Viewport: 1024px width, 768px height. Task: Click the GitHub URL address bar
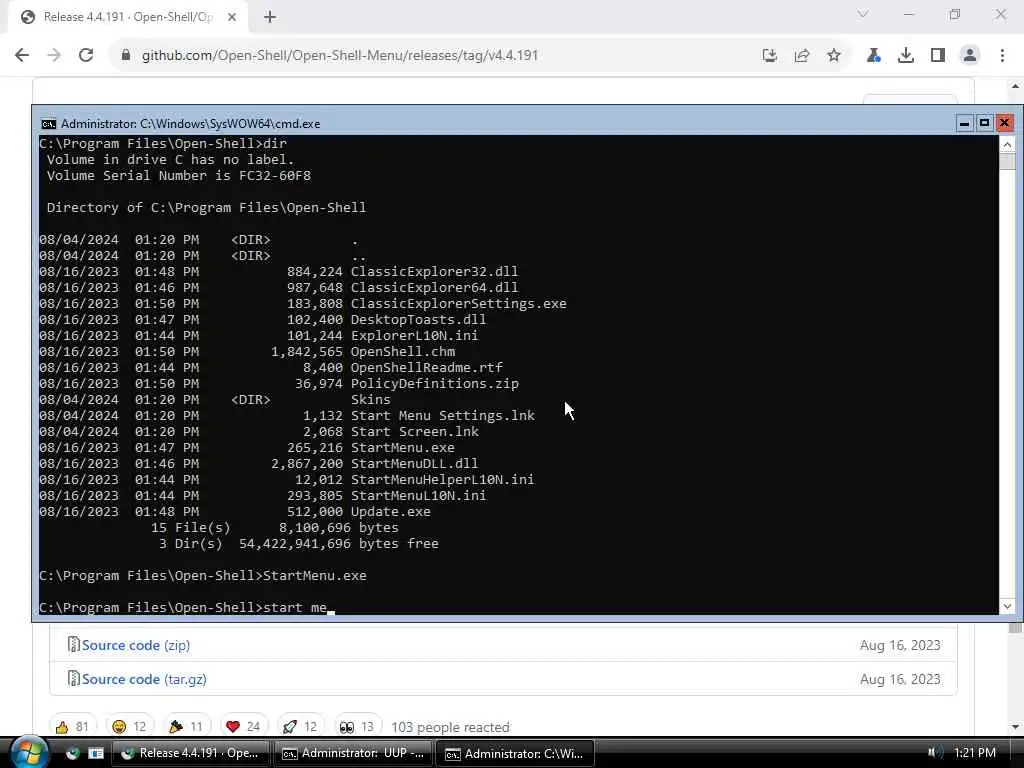pos(340,56)
